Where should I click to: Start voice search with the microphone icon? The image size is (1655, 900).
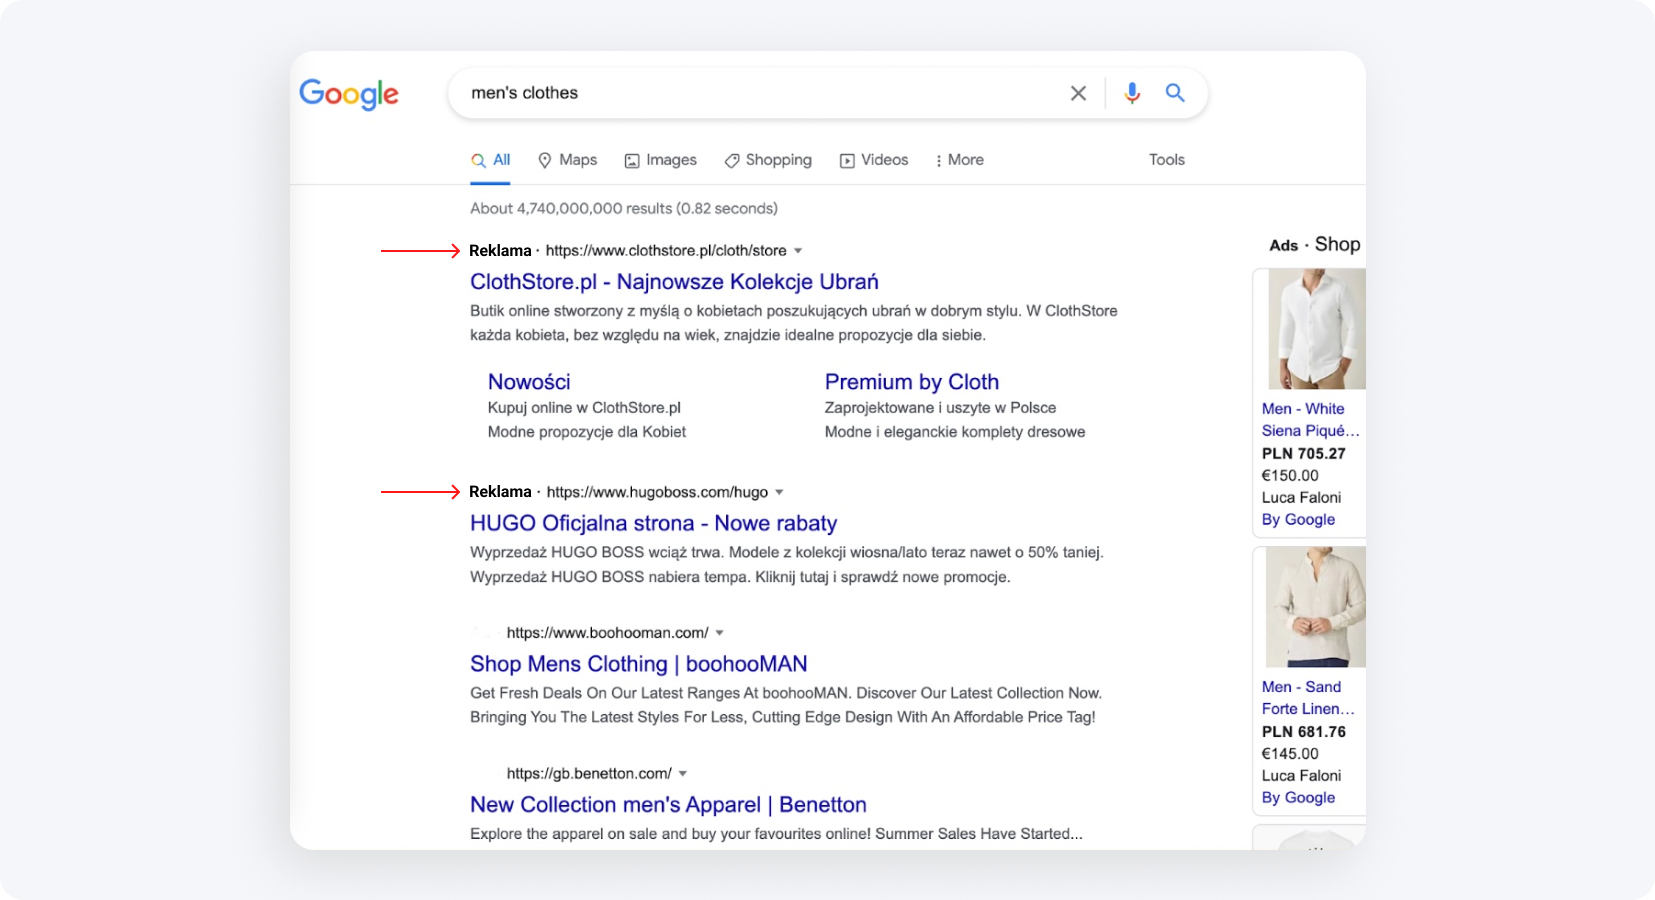1131,92
